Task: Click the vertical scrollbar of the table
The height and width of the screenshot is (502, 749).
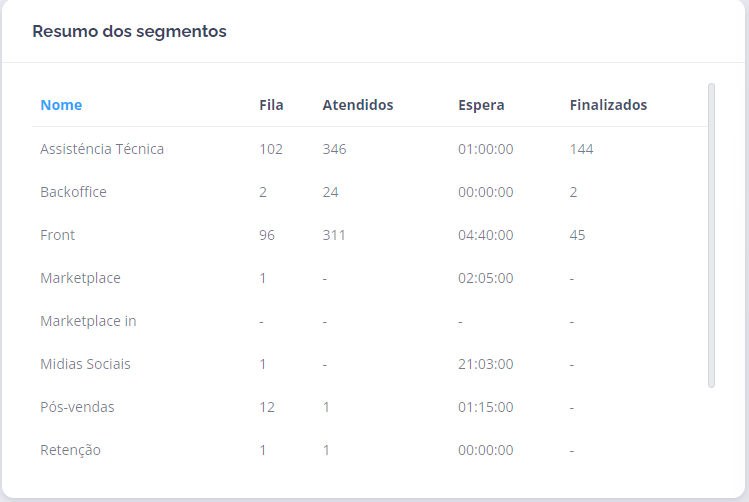Action: (x=711, y=235)
